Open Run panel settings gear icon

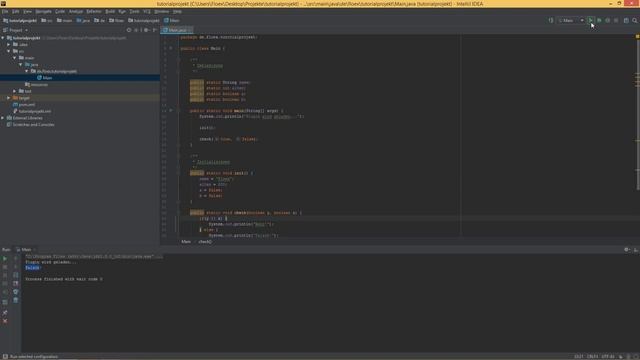coord(627,249)
